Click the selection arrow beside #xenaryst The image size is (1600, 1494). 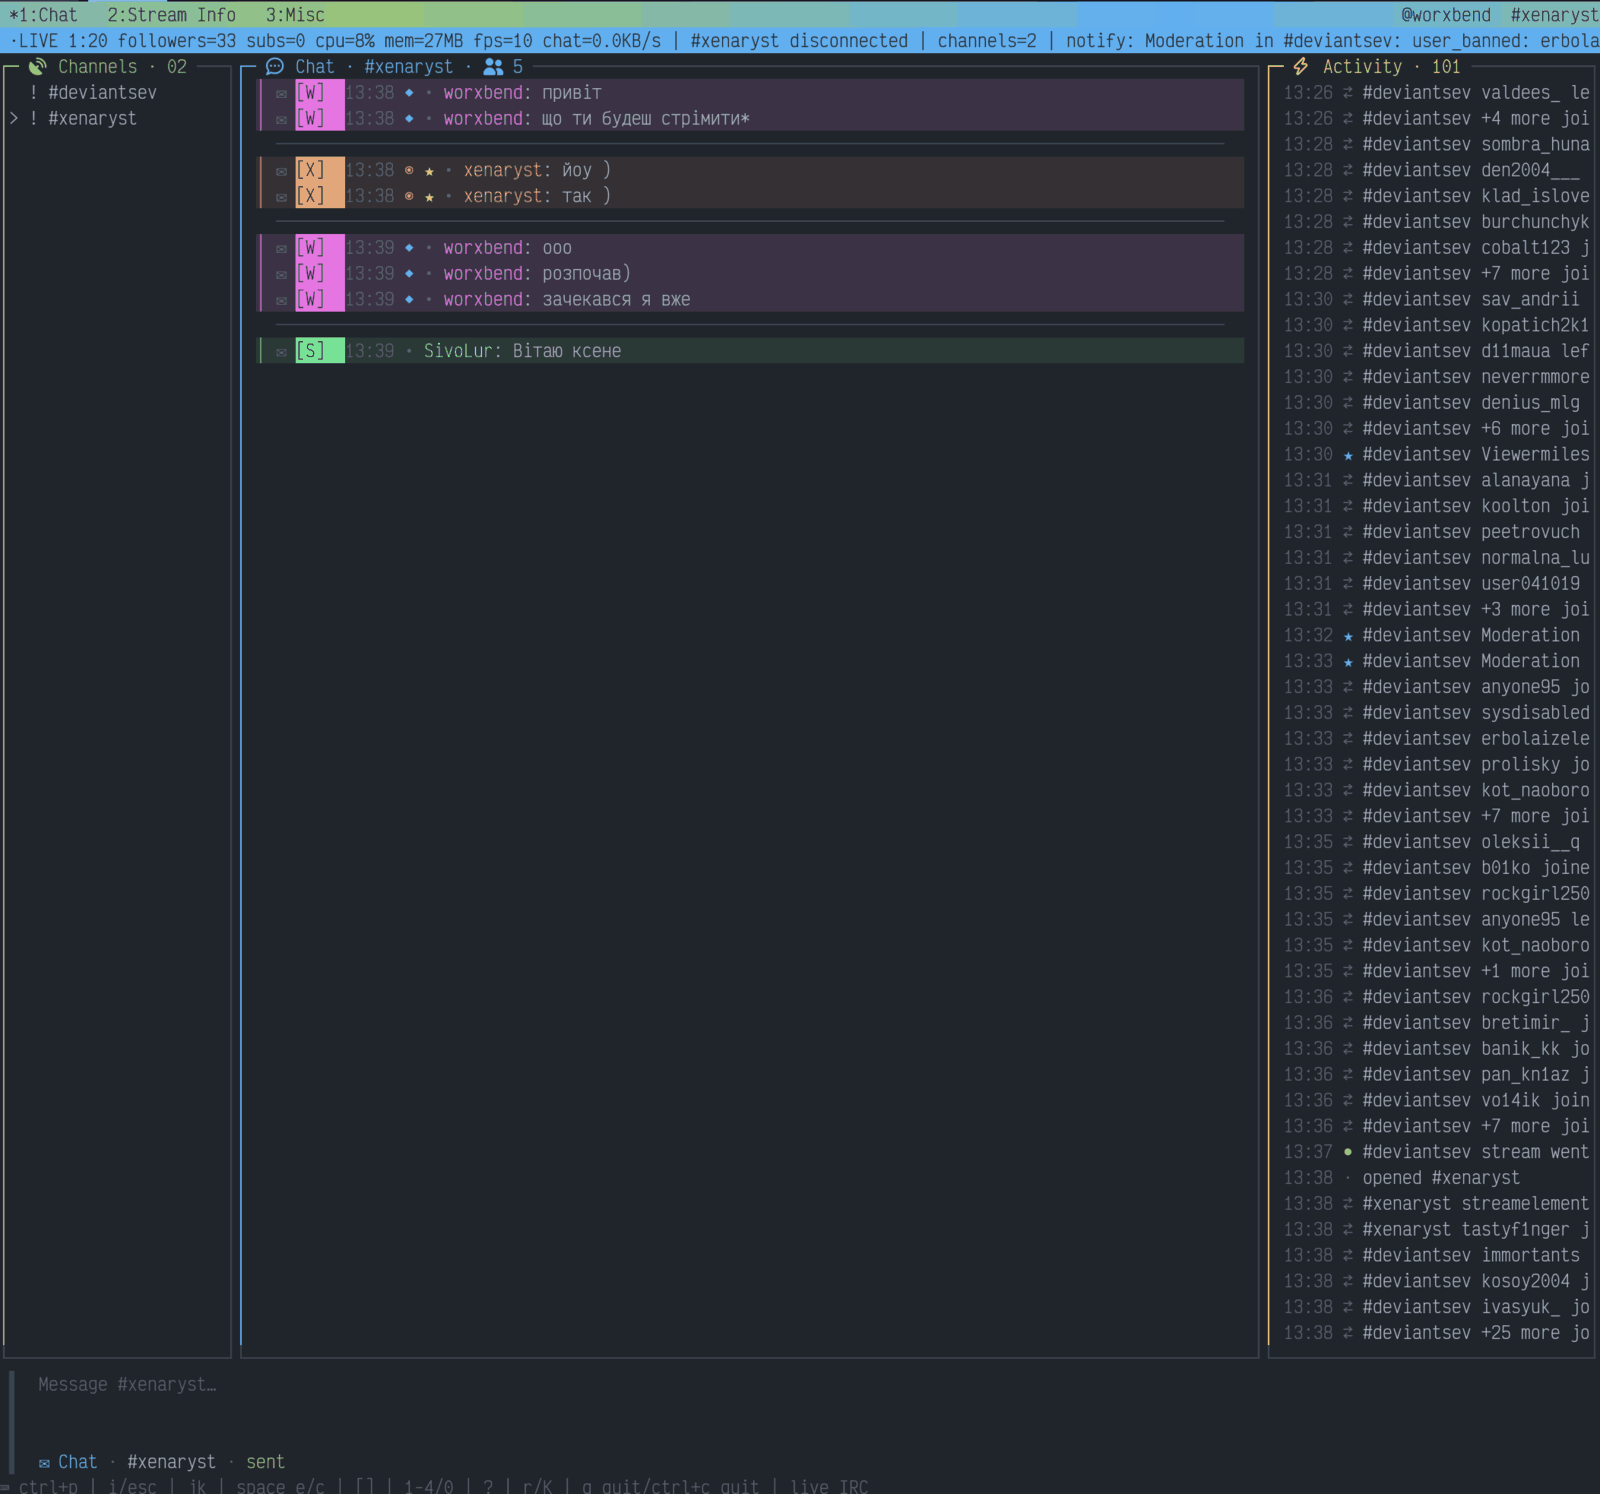14,119
